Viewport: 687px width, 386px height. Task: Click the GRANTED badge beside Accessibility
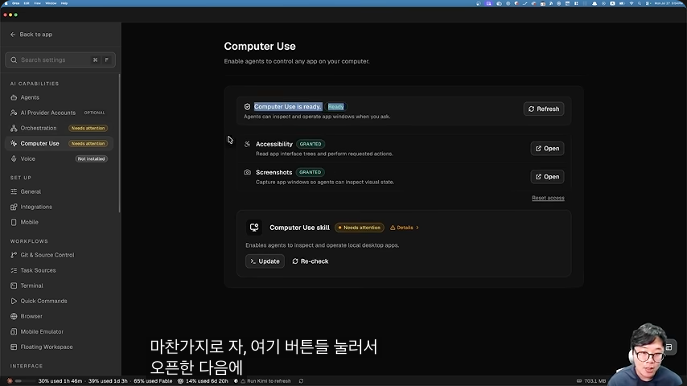point(310,144)
